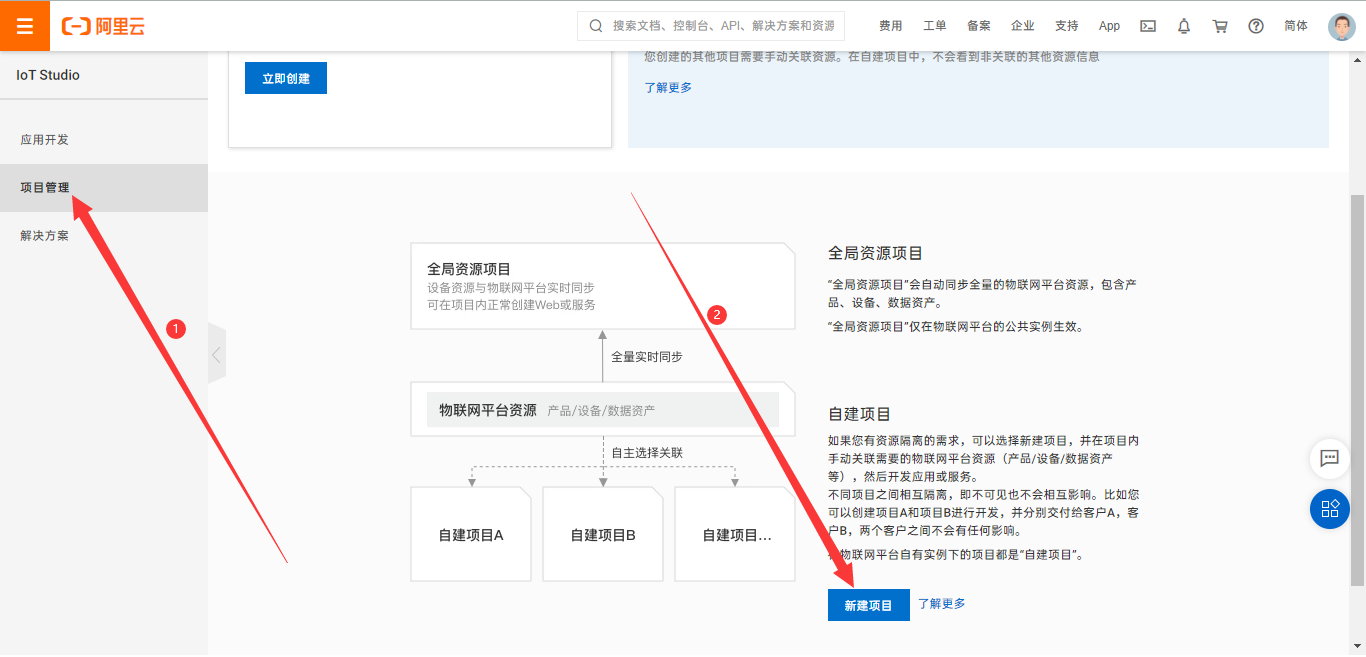Viewport: 1366px width, 657px height.
Task: Click the 全局资源项目 heading on right
Action: coord(875,254)
